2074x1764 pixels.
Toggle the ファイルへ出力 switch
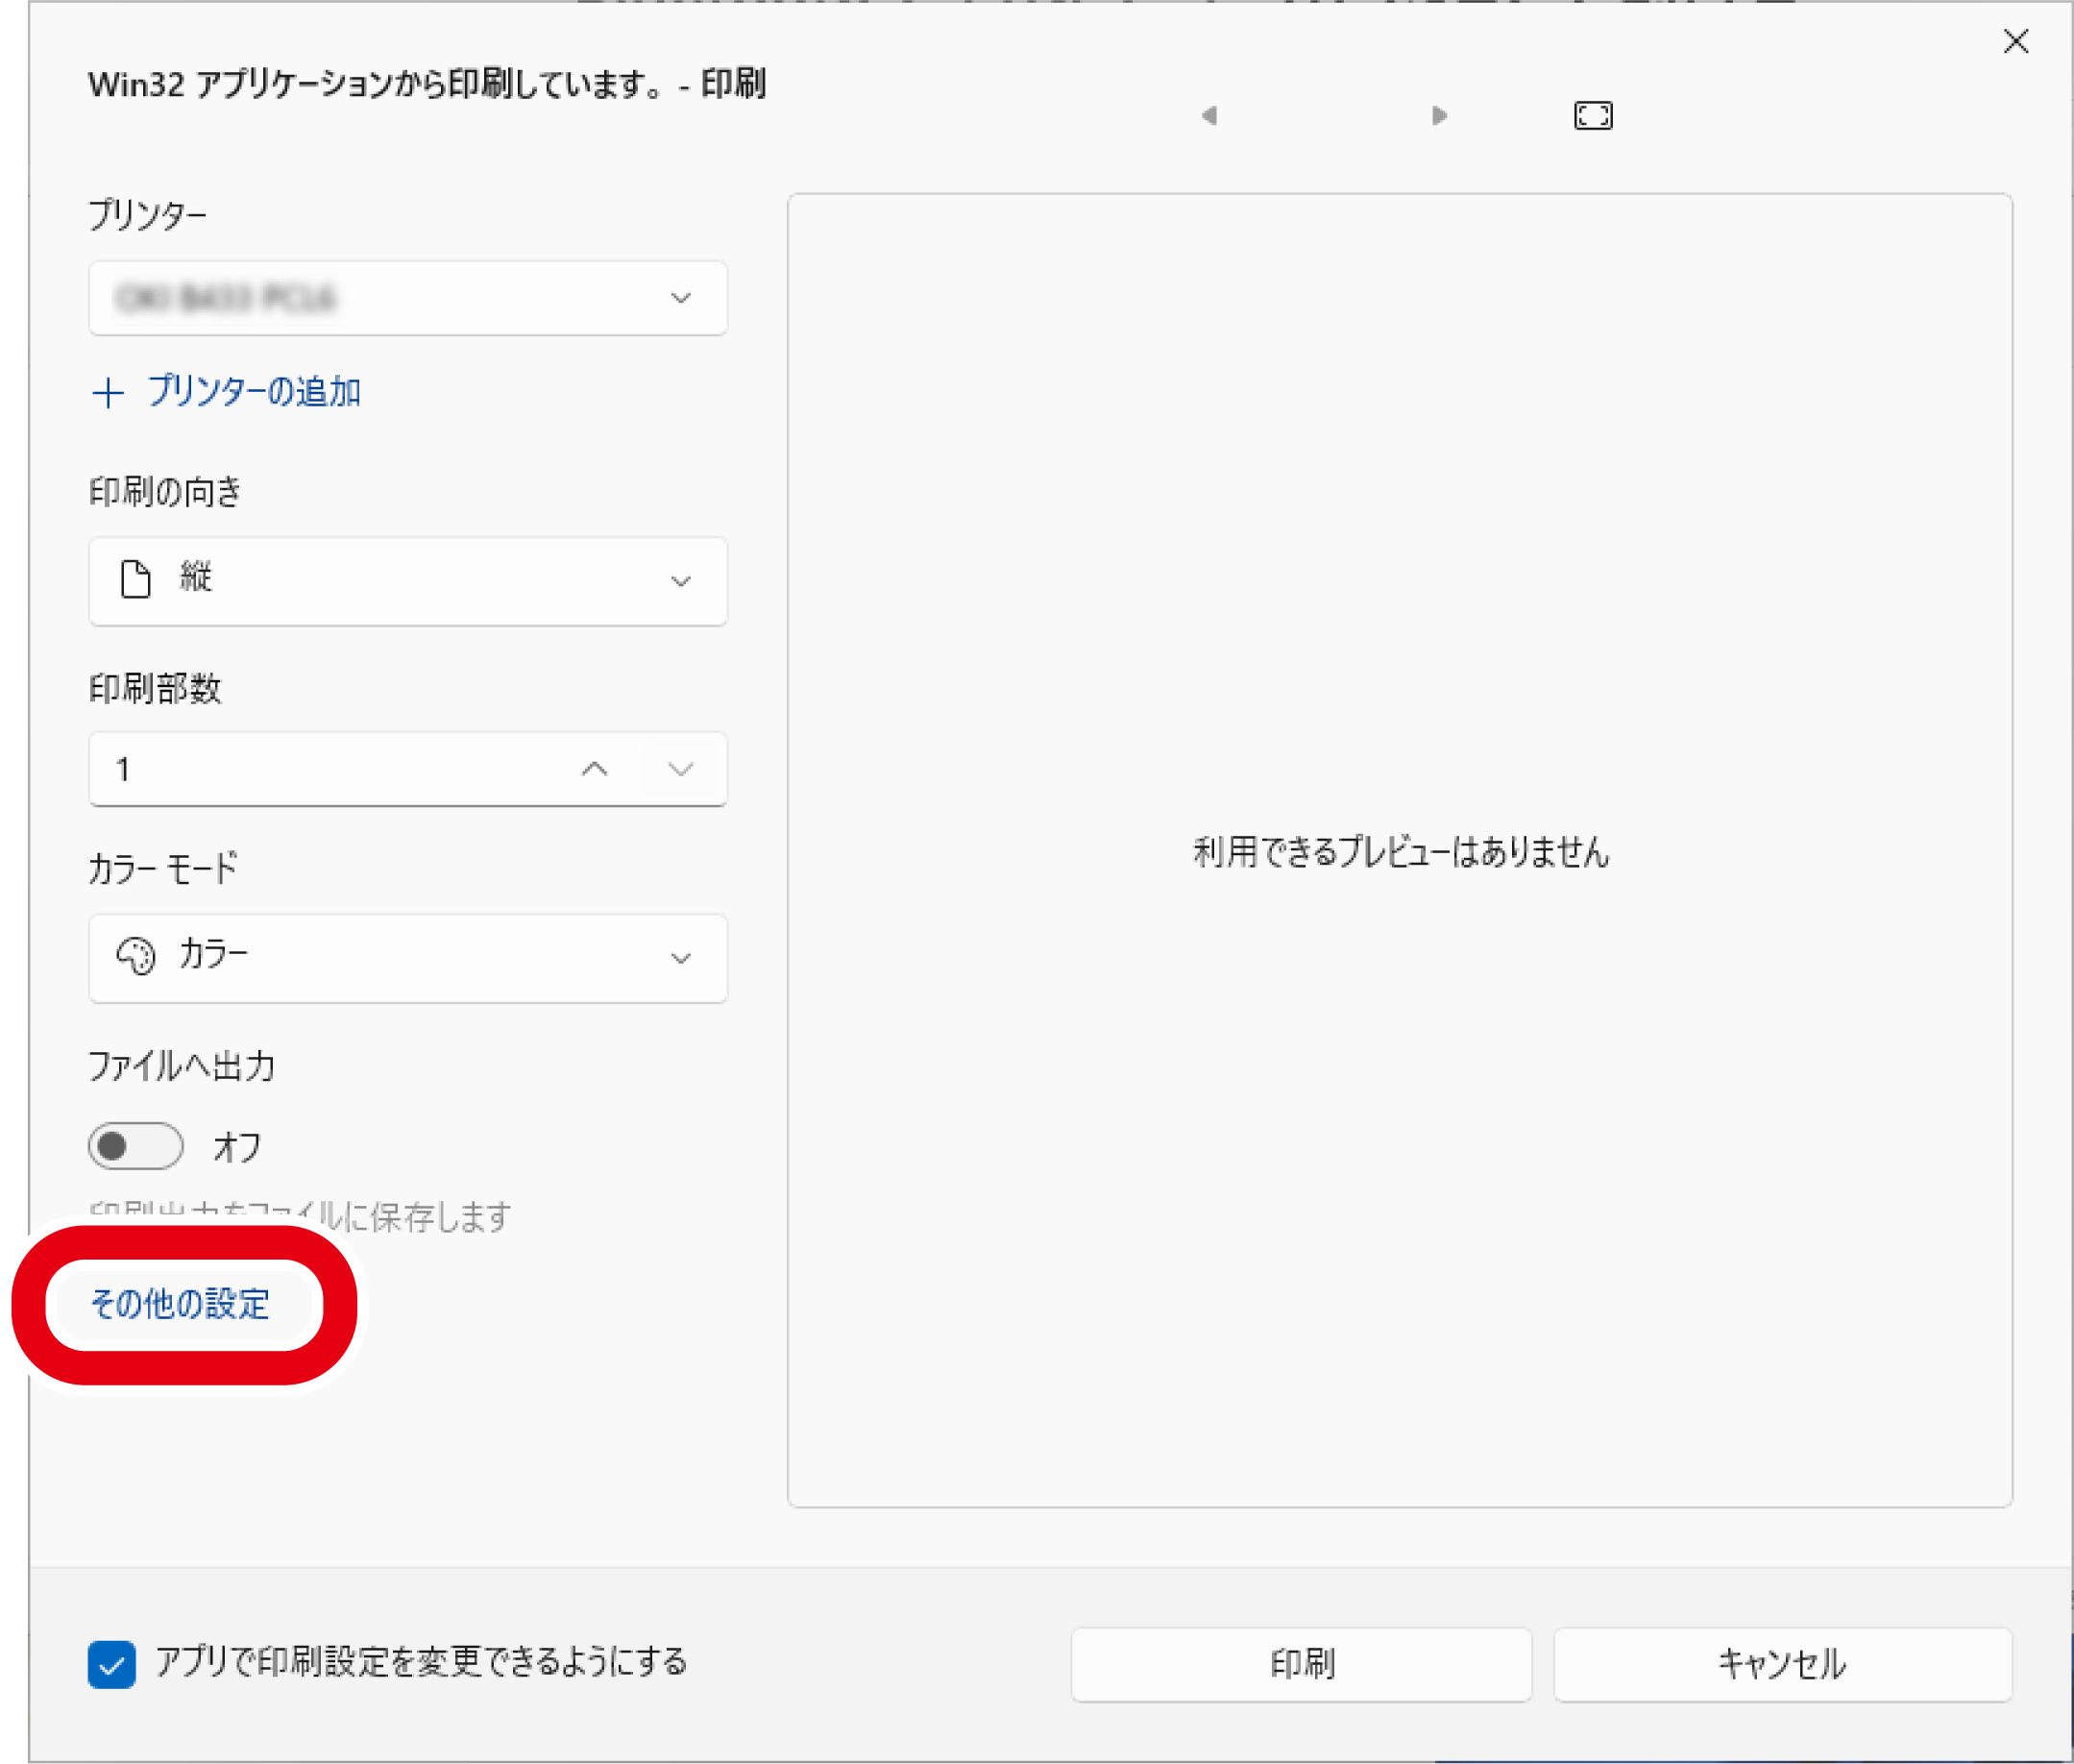(135, 1146)
